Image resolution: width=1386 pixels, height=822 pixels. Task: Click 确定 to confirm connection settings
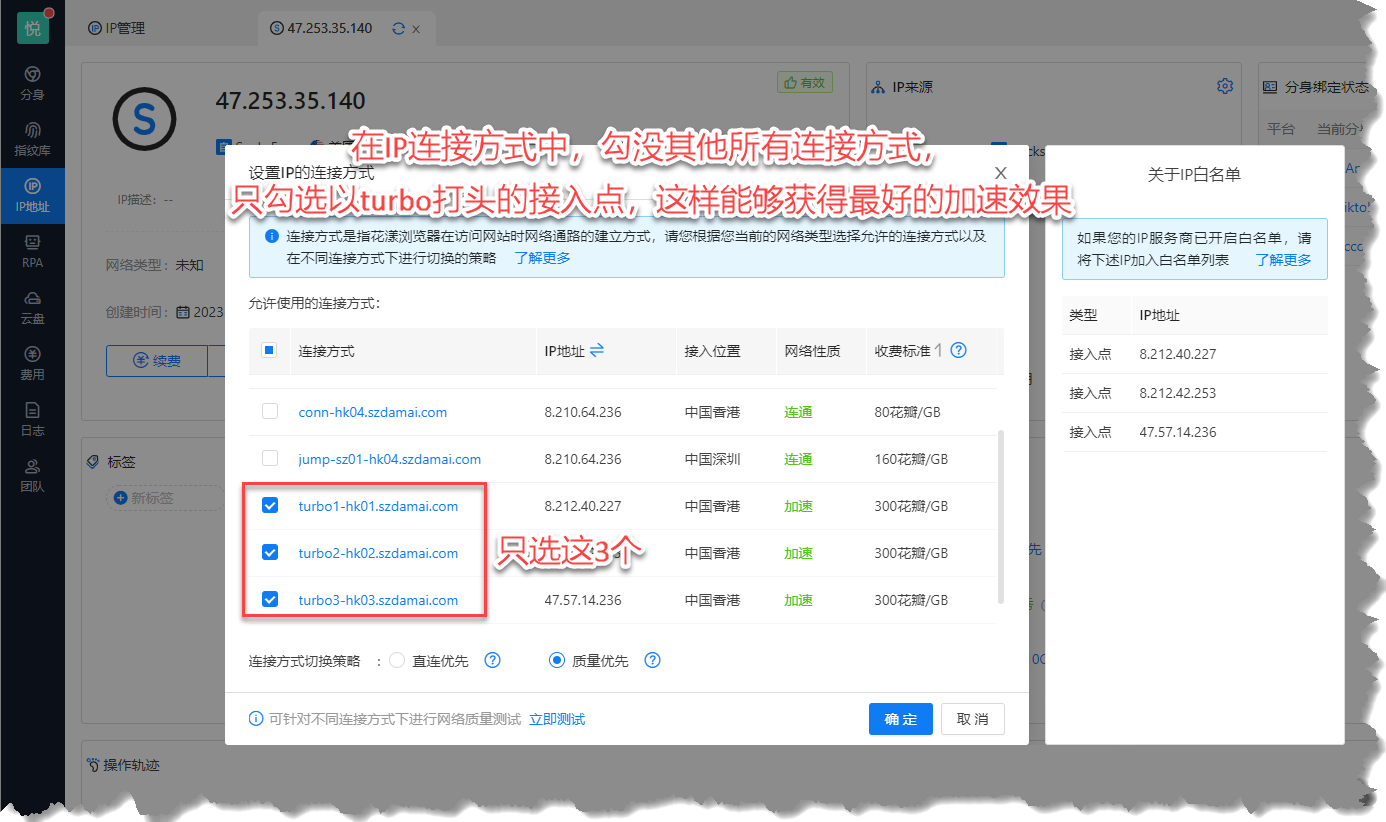pos(901,719)
